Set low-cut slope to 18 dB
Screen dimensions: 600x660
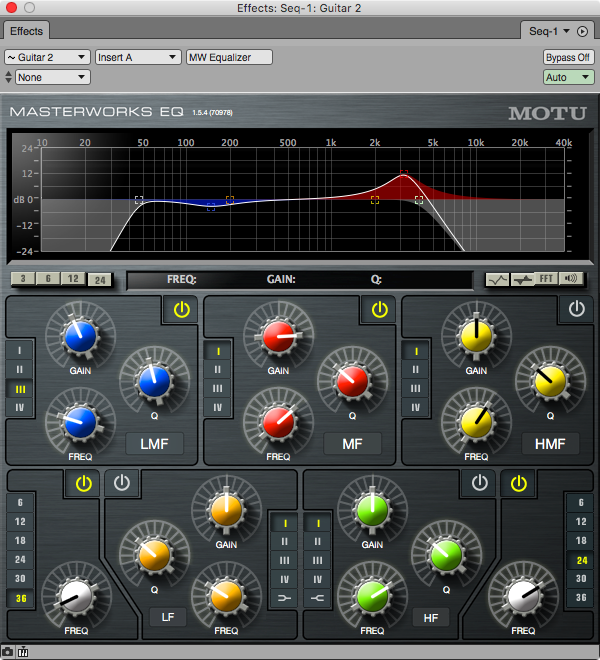point(20,540)
